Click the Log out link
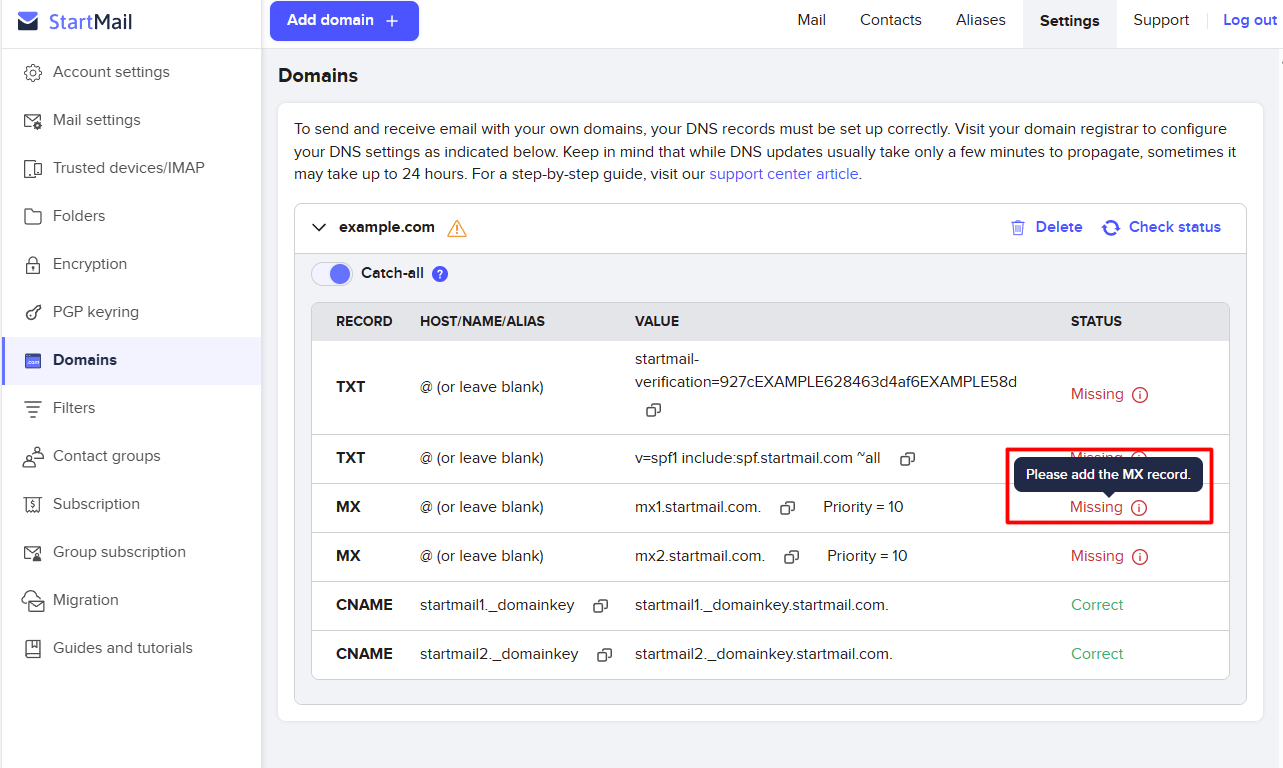The width and height of the screenshot is (1283, 768). point(1250,20)
